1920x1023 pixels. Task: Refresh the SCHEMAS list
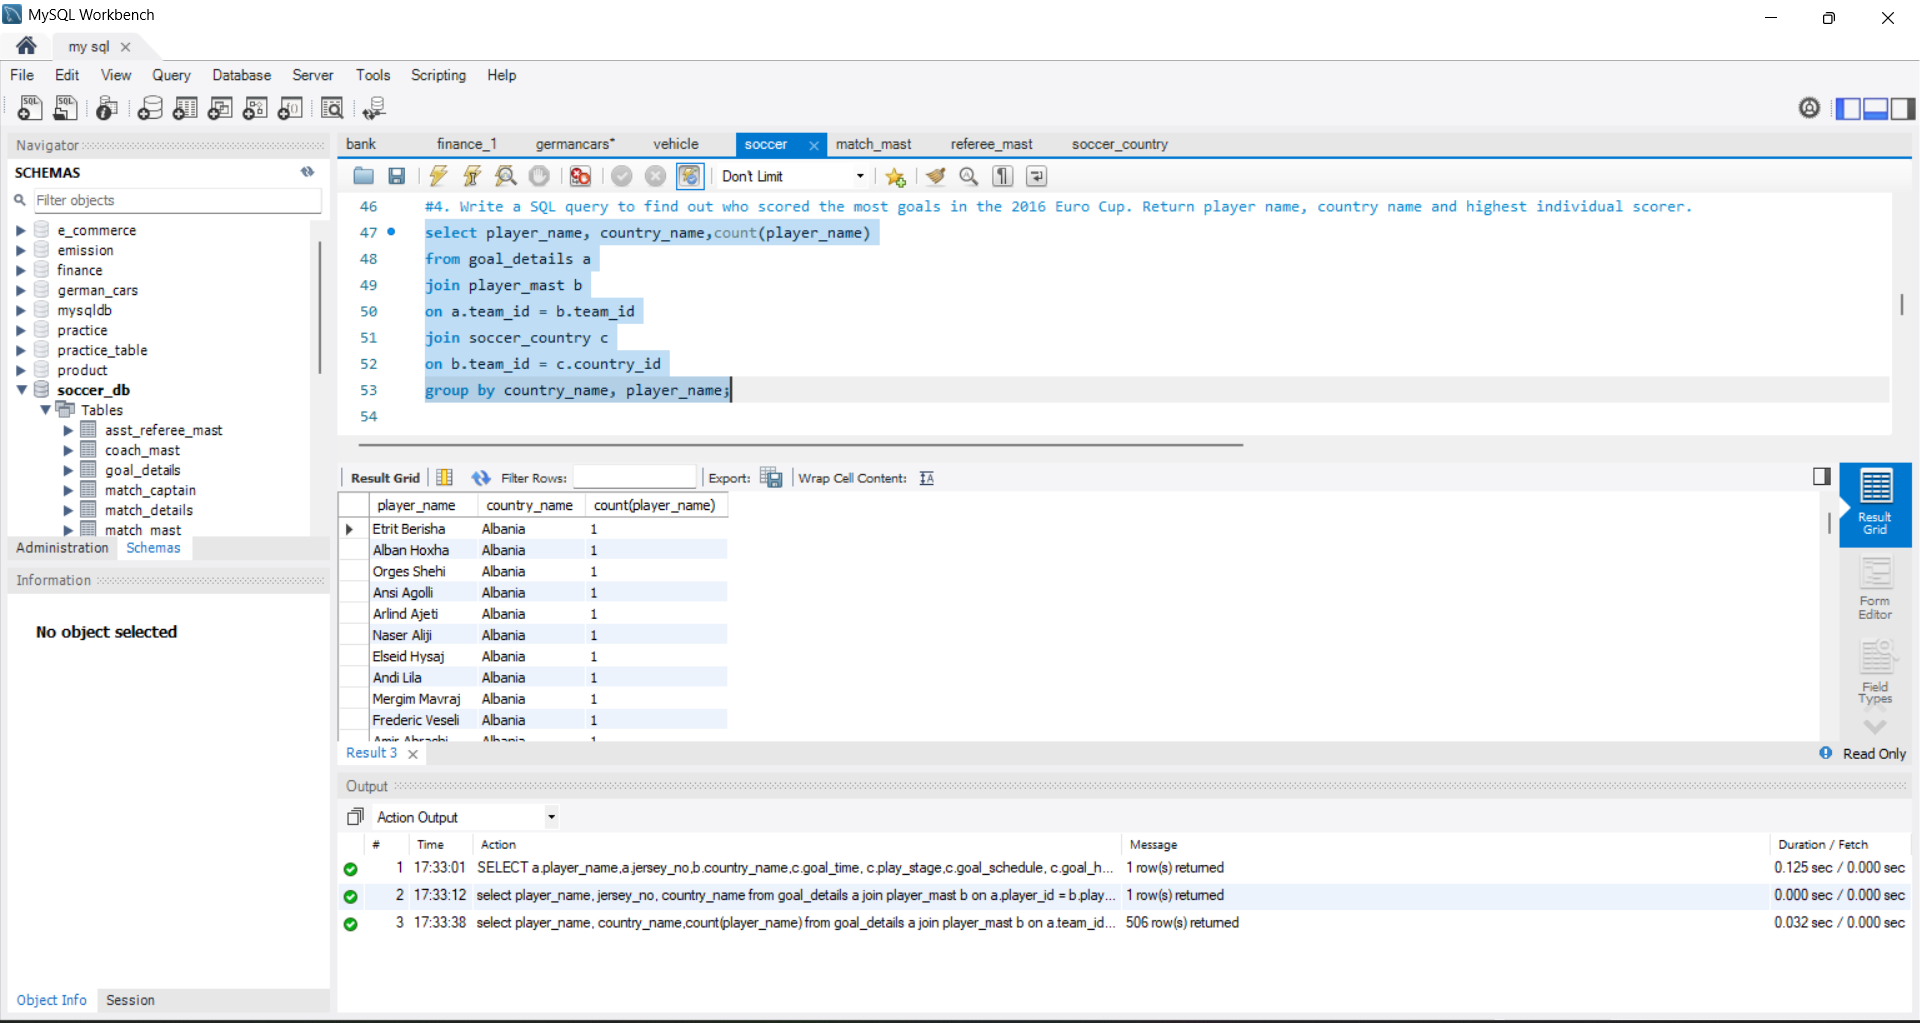pyautogui.click(x=307, y=172)
